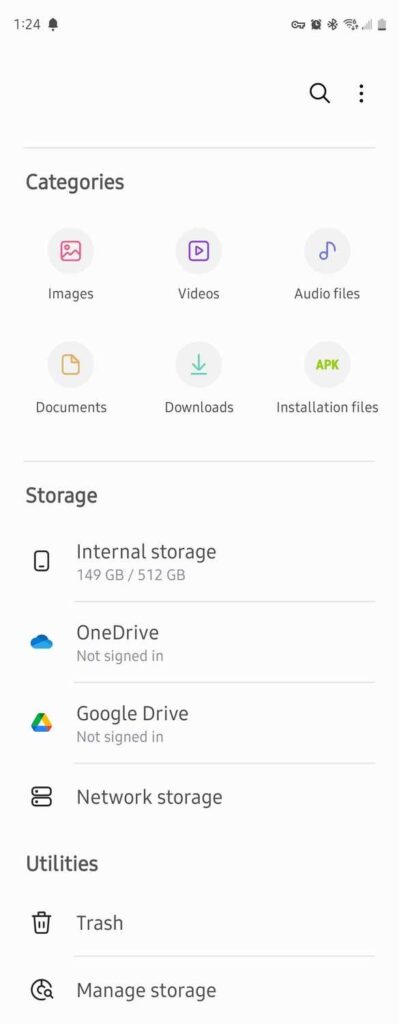Tap the Network storage server icon

tap(42, 797)
